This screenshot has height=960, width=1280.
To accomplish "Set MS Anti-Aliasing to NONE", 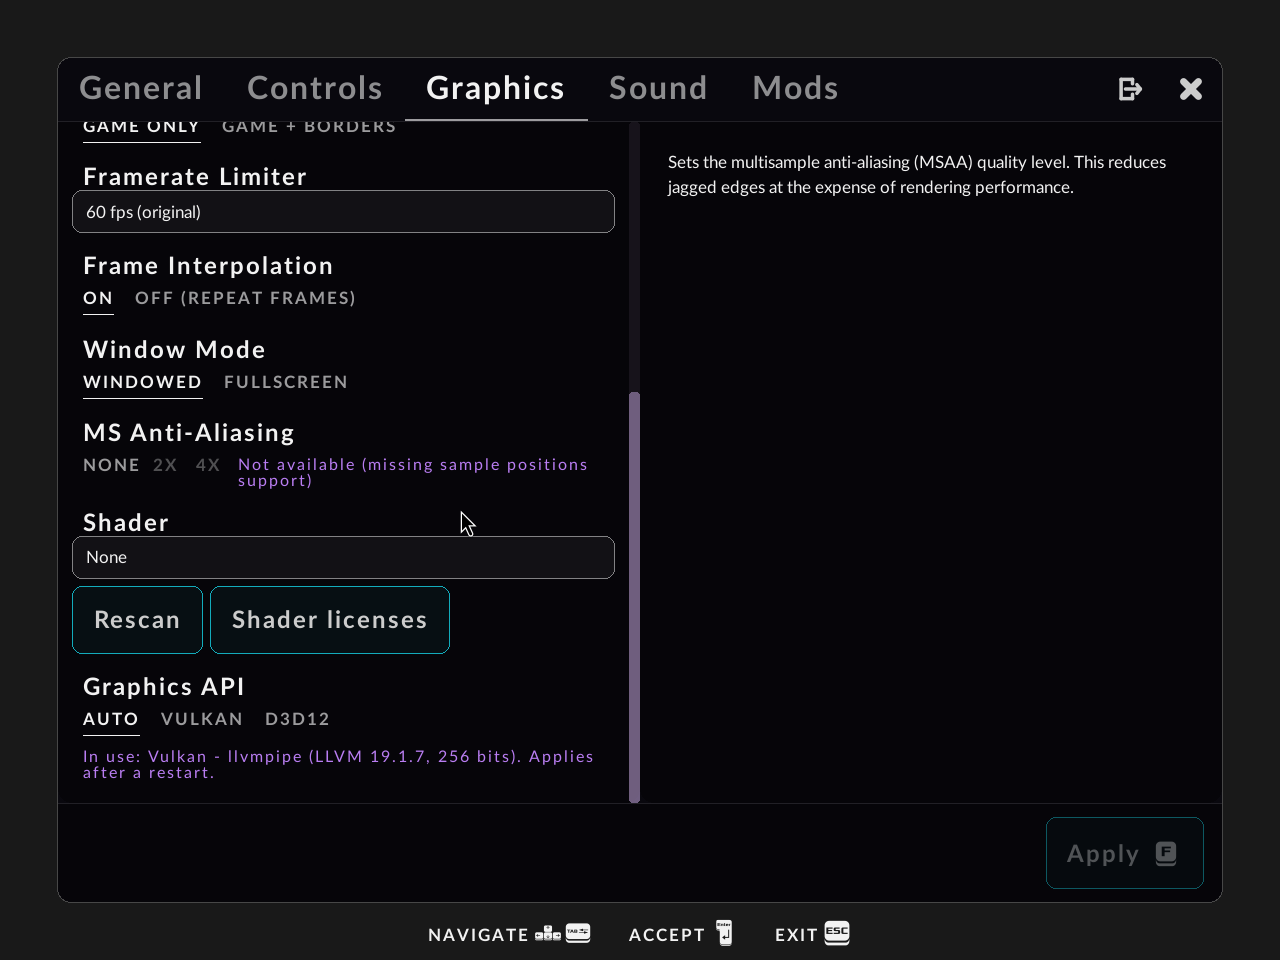I will (111, 465).
